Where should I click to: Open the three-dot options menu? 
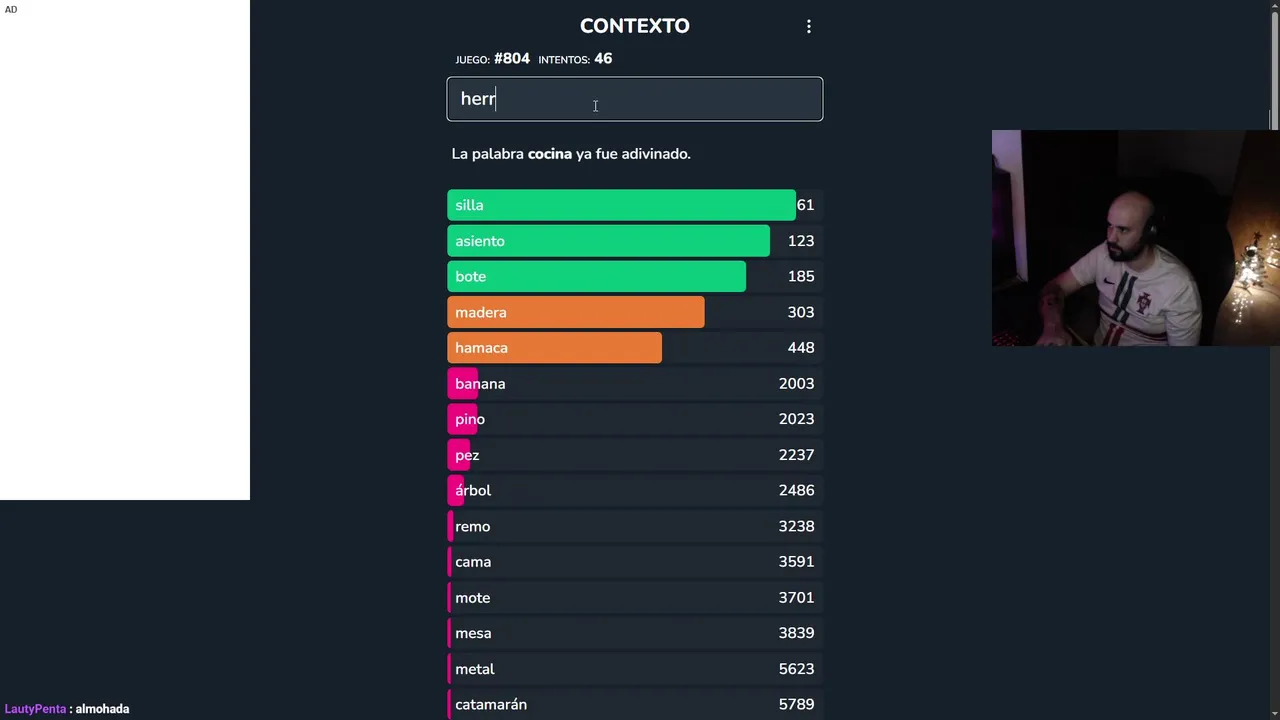(809, 27)
